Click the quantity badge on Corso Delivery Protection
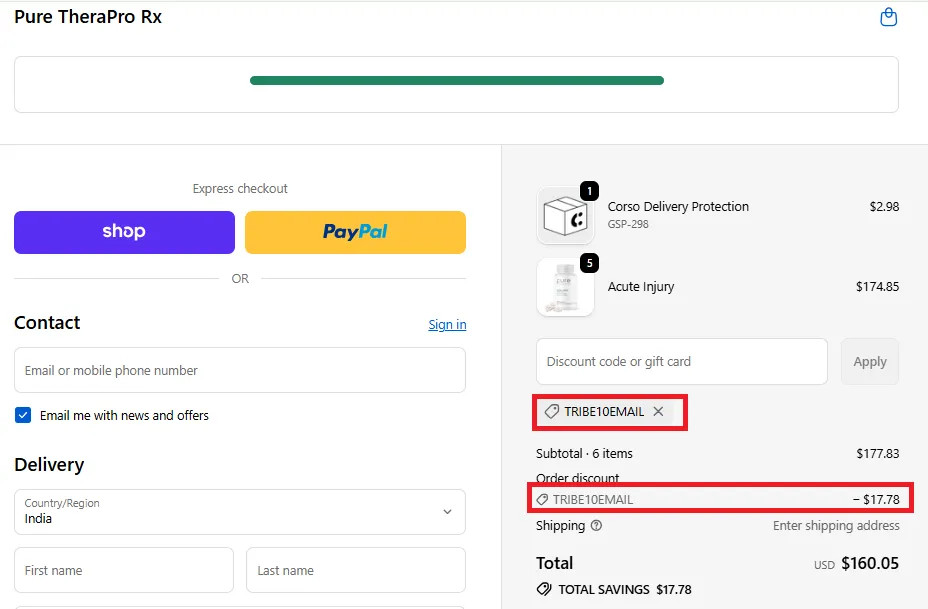Image resolution: width=928 pixels, height=609 pixels. (589, 189)
